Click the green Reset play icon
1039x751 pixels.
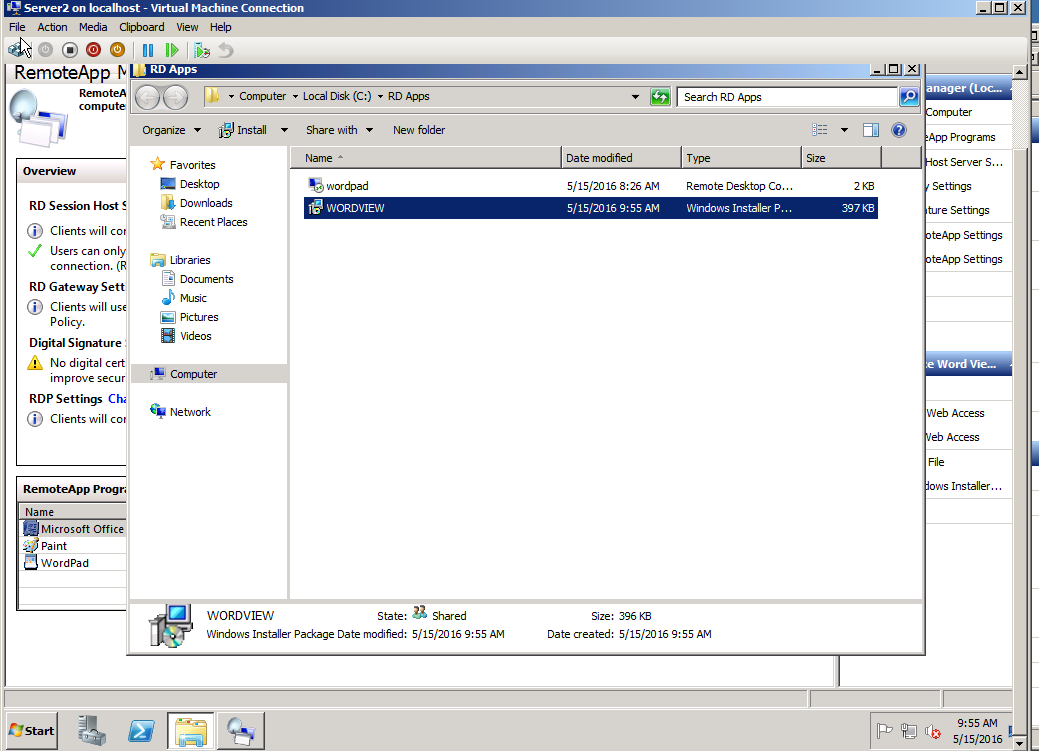(172, 50)
